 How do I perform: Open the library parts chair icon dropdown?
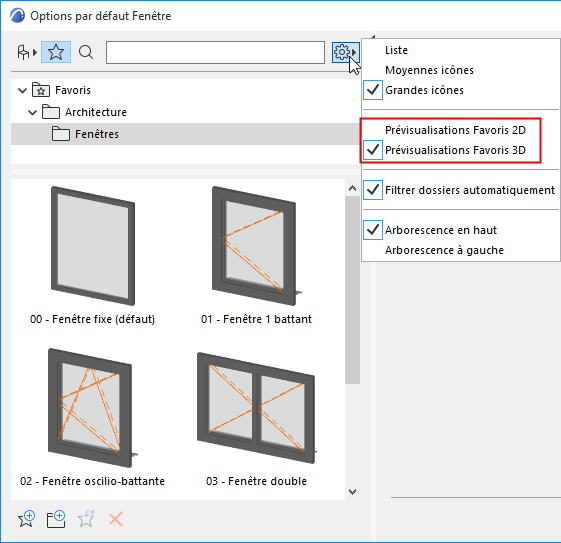(27, 52)
